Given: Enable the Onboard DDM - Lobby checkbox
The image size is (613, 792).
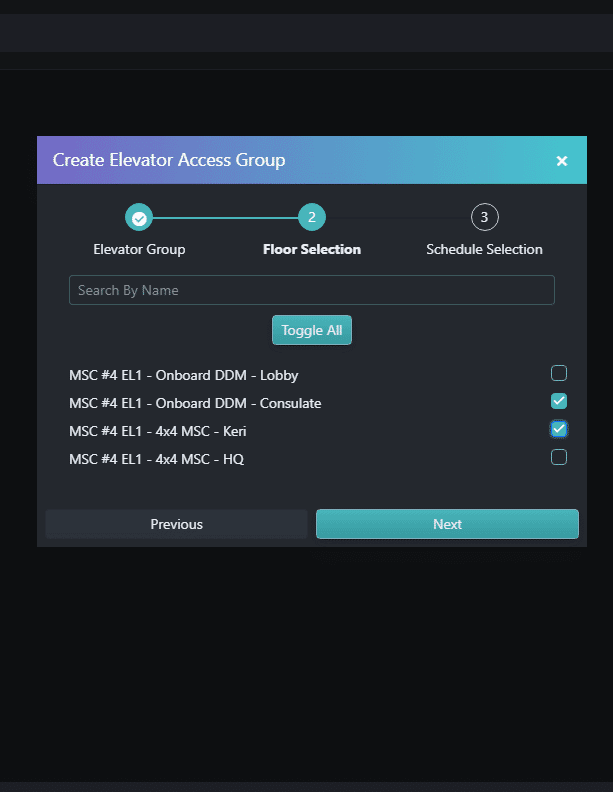Looking at the screenshot, I should (x=559, y=373).
